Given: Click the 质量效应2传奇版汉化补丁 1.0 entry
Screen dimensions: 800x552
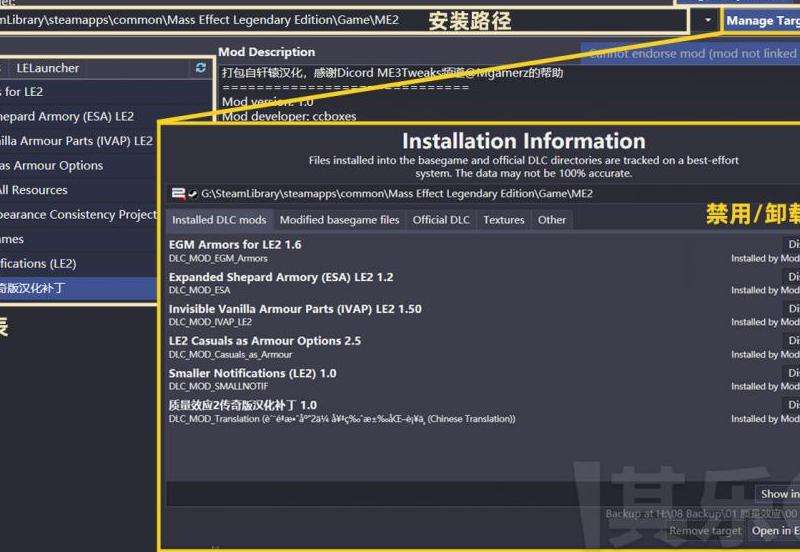Looking at the screenshot, I should pos(243,405).
